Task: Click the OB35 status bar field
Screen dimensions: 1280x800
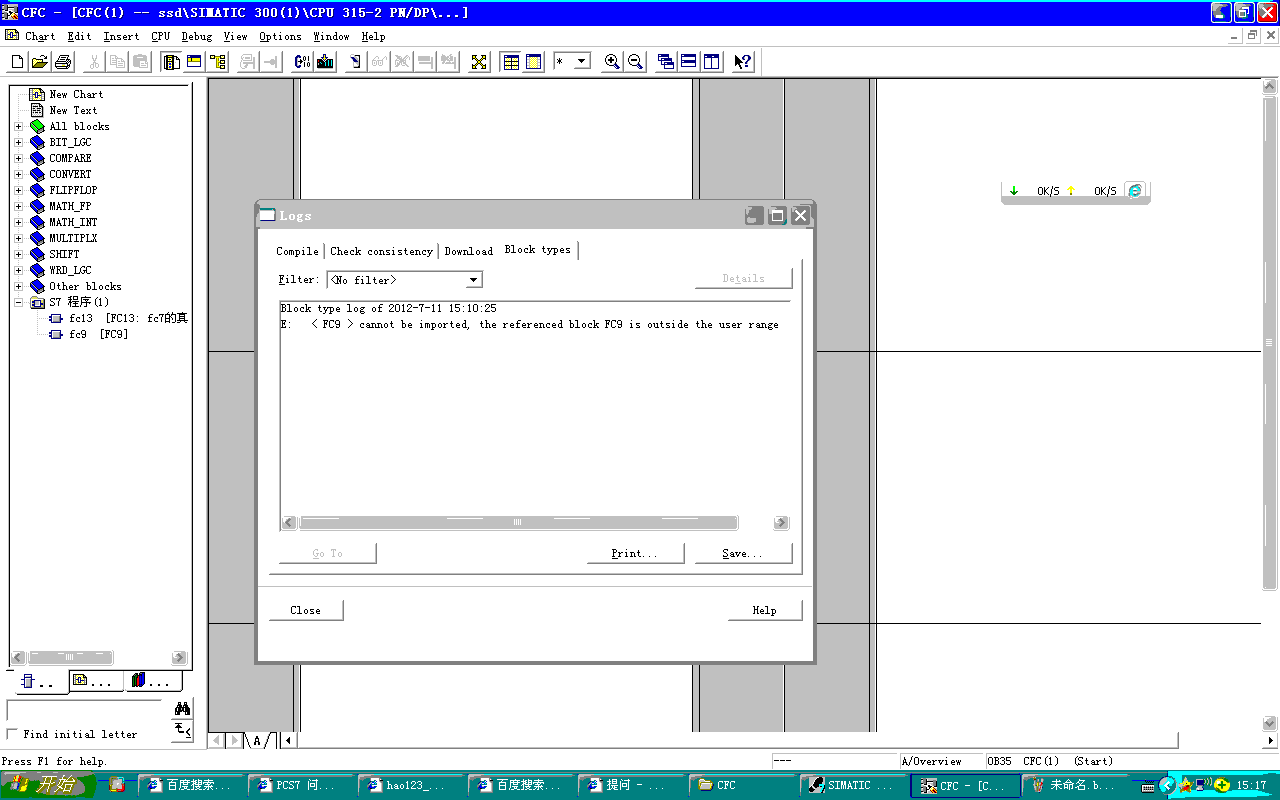Action: (999, 761)
